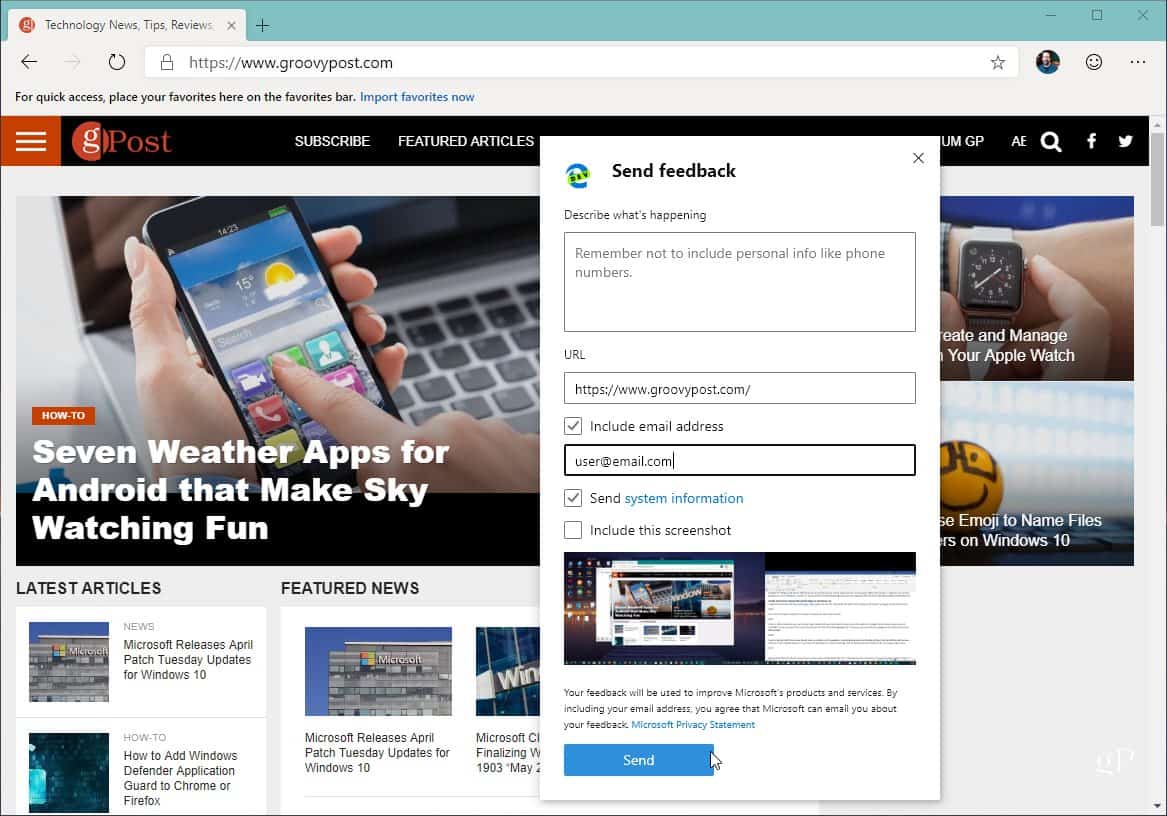Click the gPost site logo
The width and height of the screenshot is (1167, 816).
click(121, 141)
